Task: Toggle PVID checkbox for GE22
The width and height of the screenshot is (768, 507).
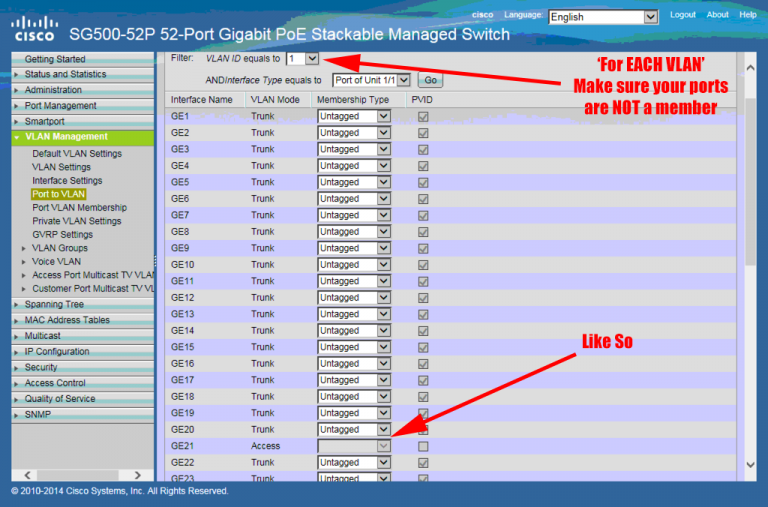Action: [x=423, y=463]
